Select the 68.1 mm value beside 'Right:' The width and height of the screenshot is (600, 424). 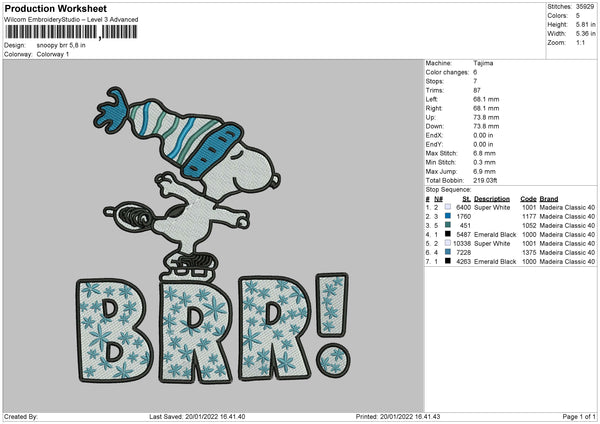click(x=486, y=108)
